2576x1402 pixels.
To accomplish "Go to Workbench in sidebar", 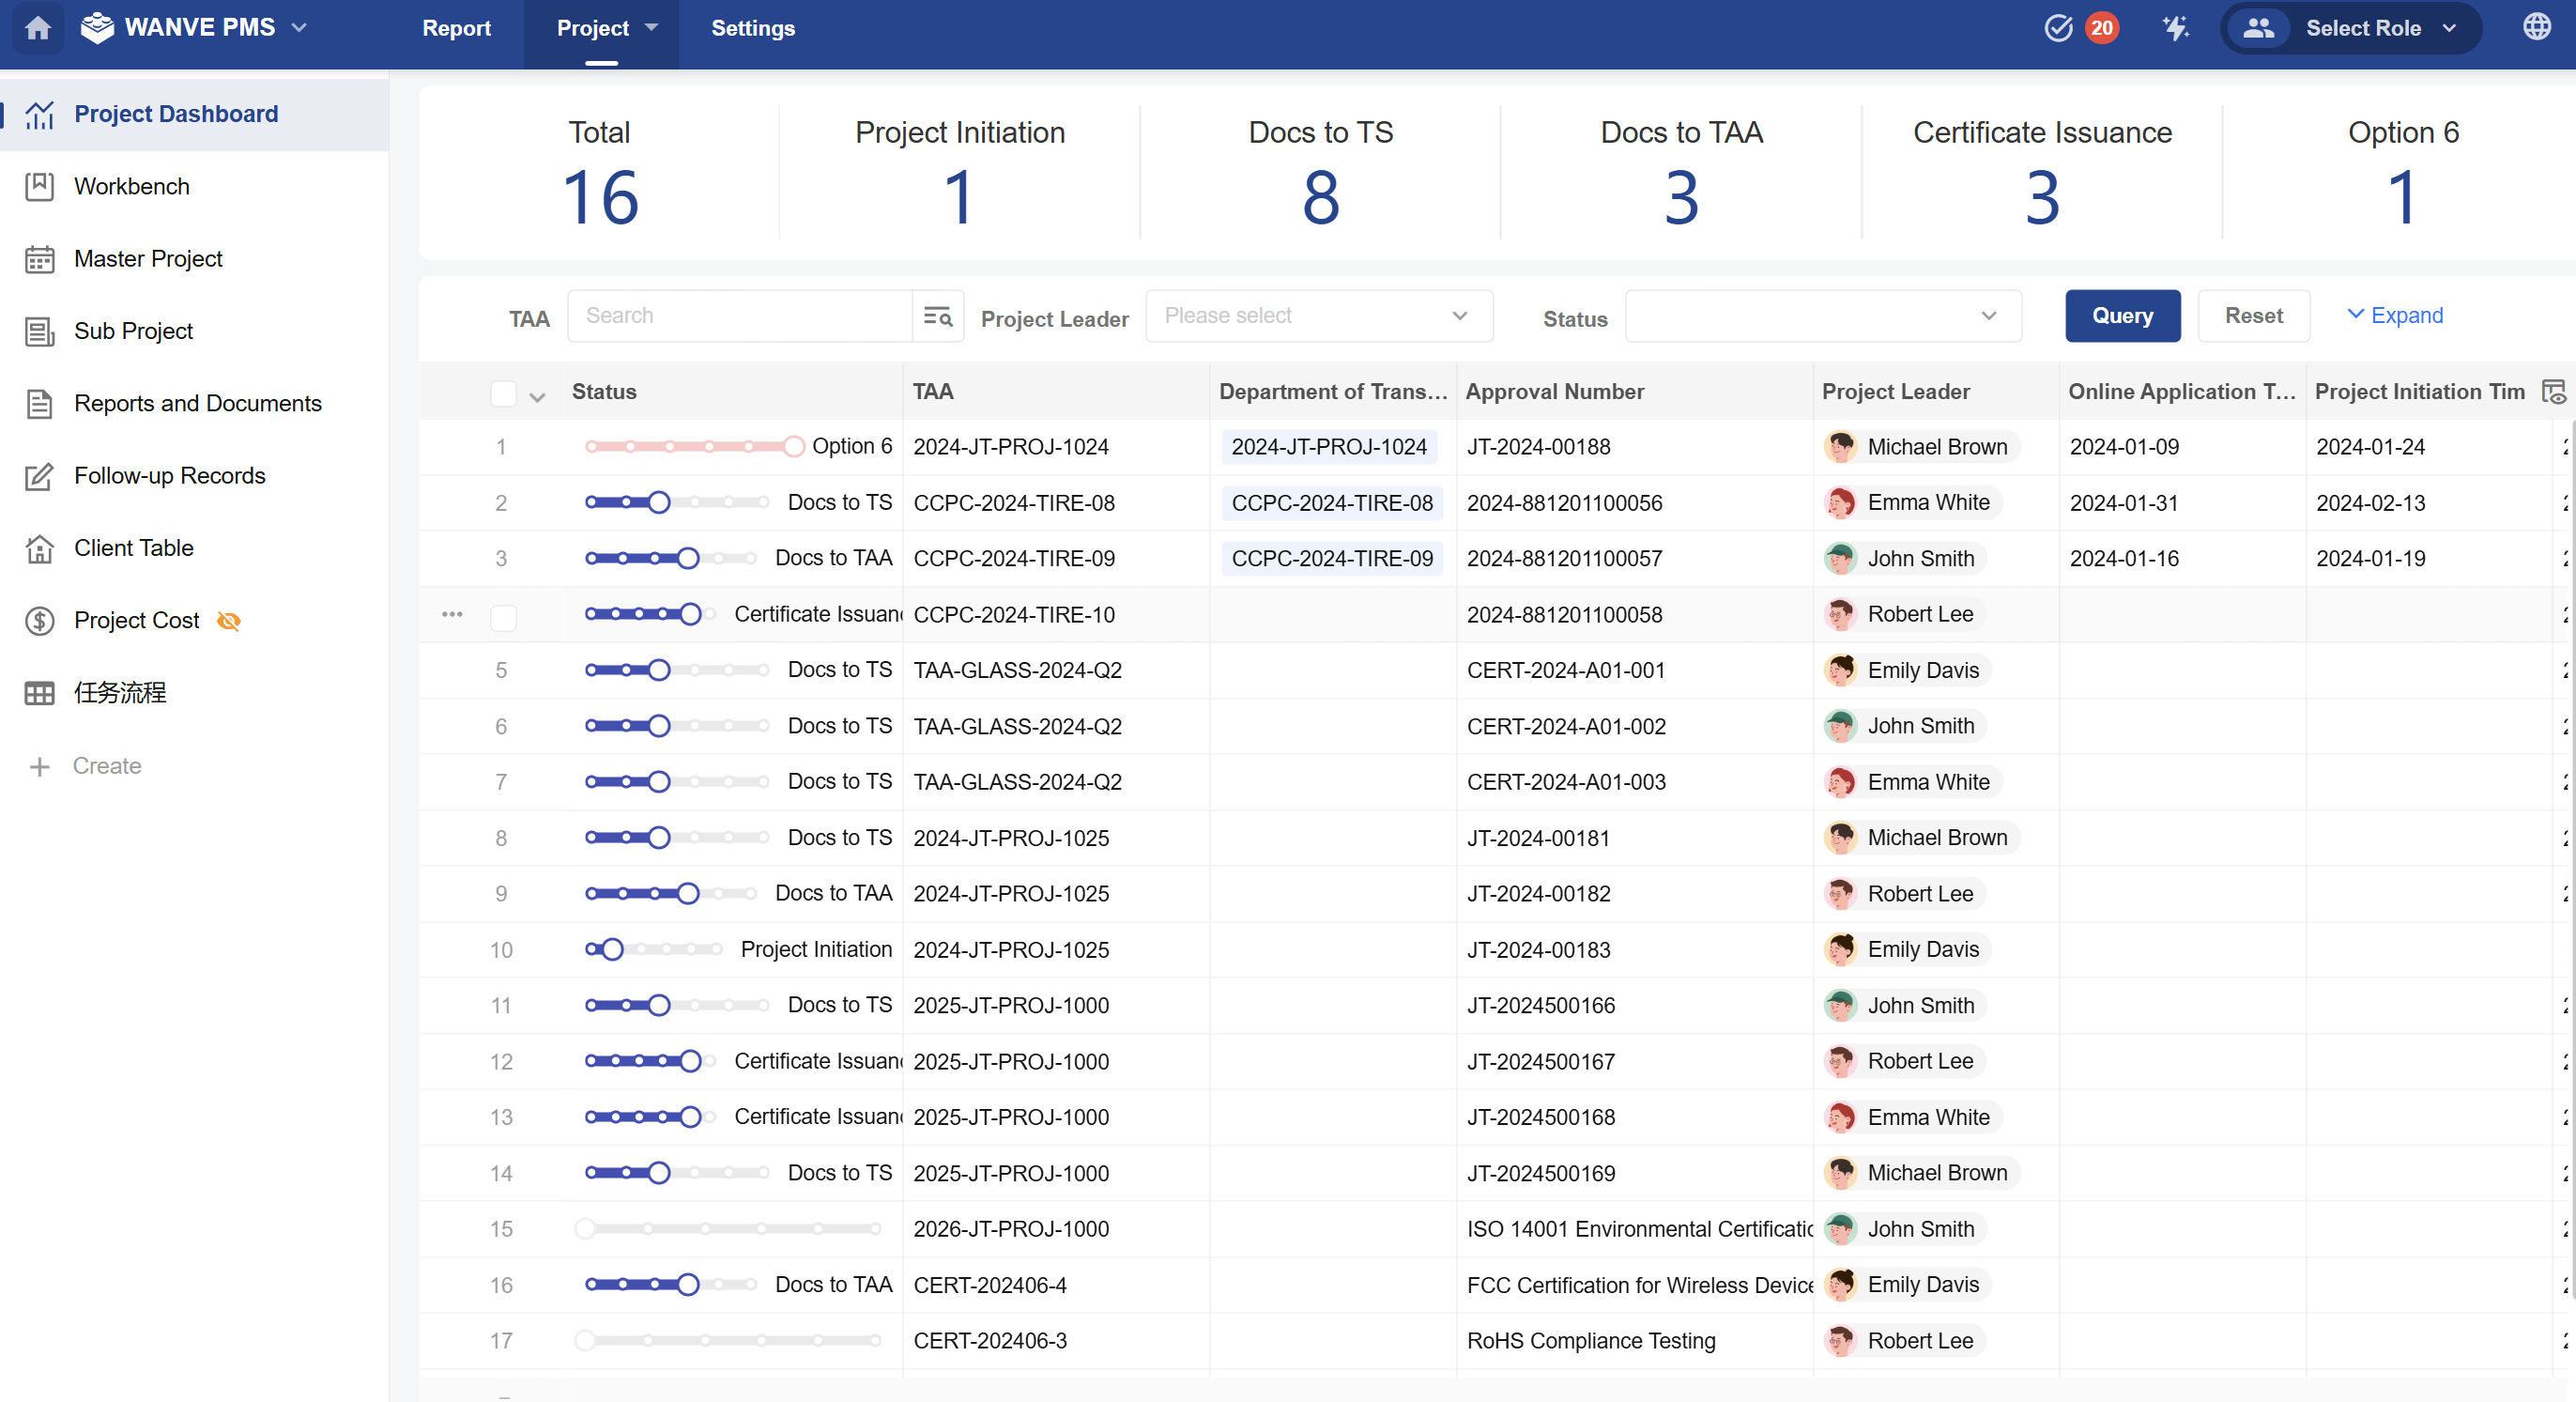I will [x=194, y=187].
